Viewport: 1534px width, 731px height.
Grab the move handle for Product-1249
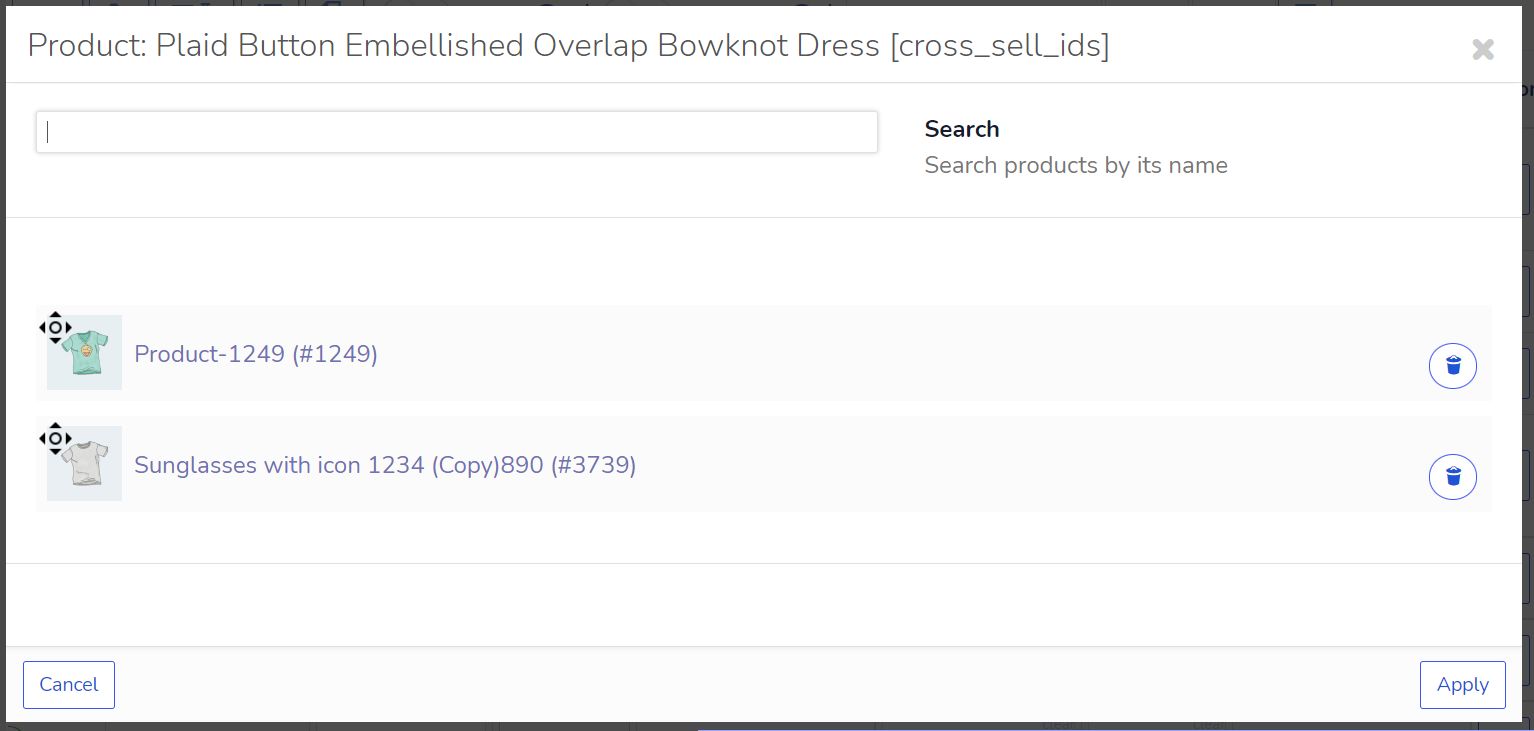pyautogui.click(x=55, y=327)
